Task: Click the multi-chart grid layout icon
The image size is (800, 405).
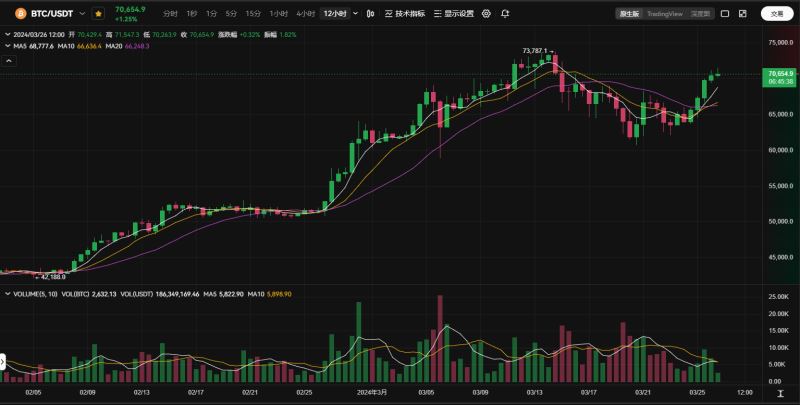Action: click(x=743, y=14)
